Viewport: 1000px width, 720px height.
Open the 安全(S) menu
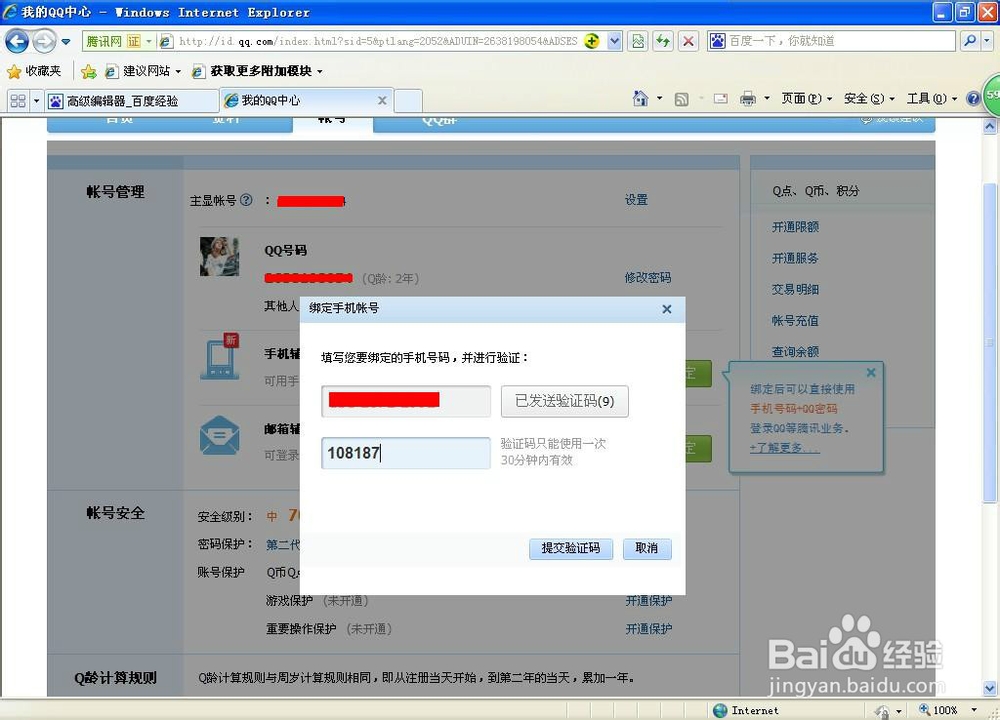tap(869, 98)
